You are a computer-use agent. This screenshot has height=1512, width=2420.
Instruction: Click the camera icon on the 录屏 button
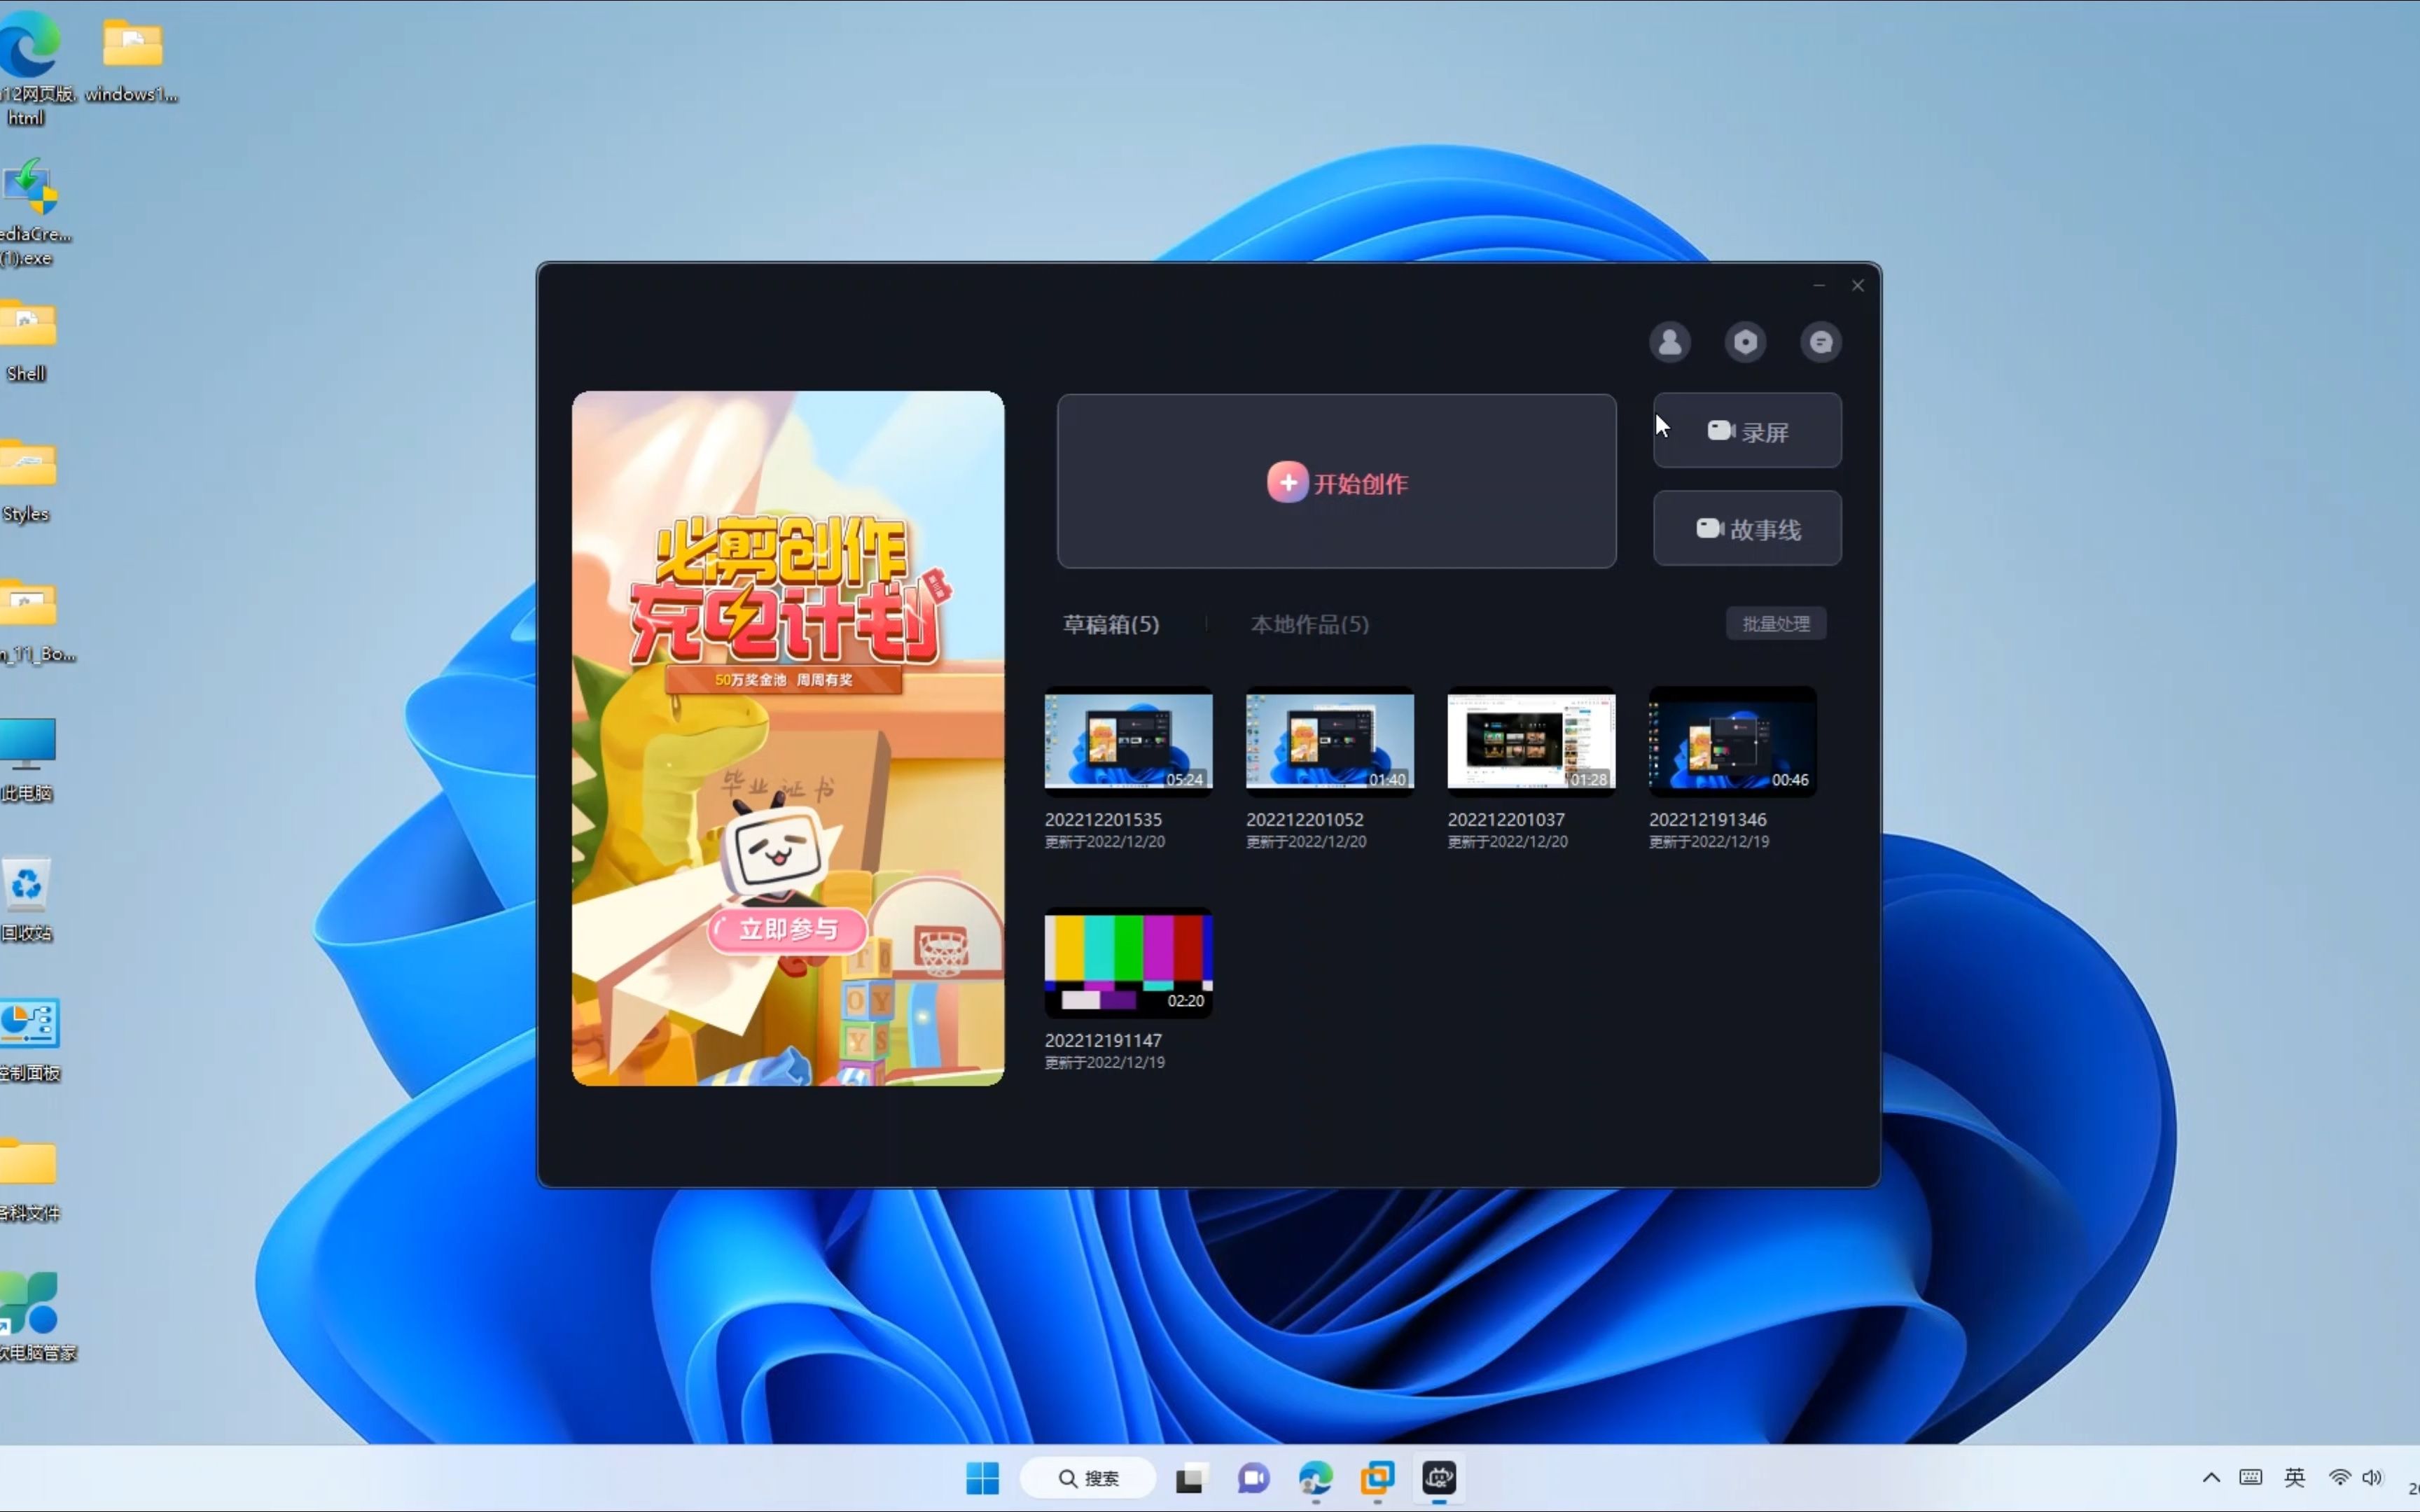click(1720, 431)
